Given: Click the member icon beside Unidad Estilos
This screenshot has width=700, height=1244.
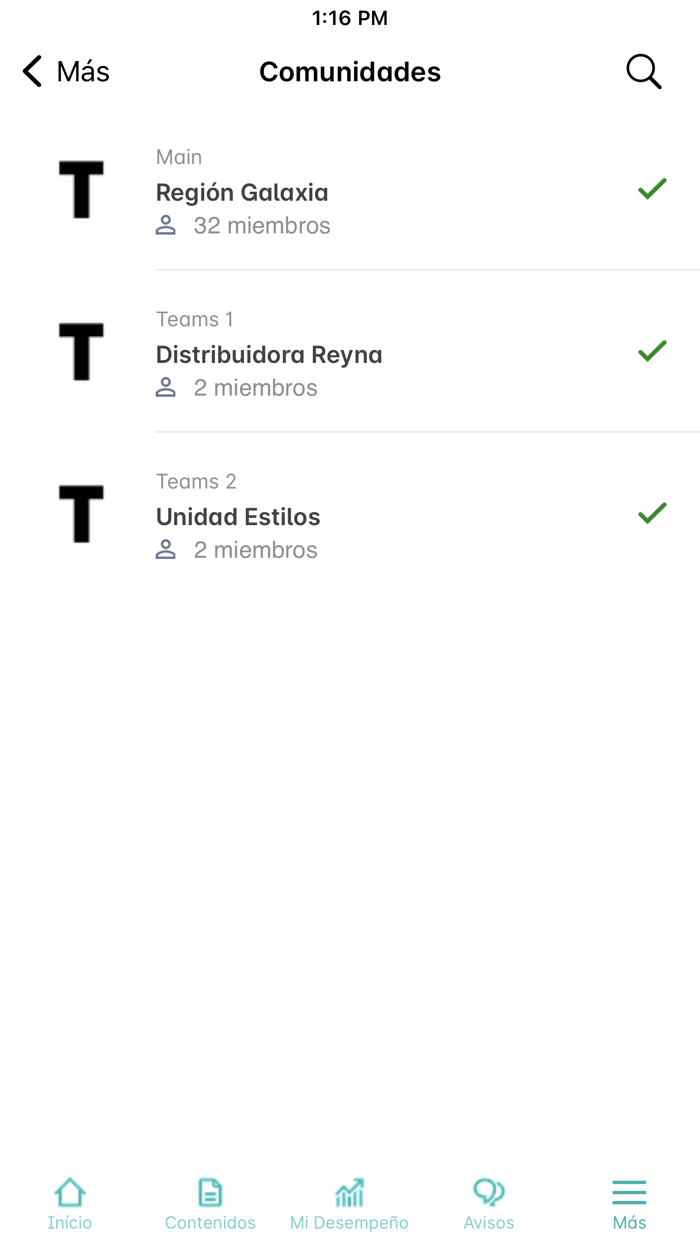Looking at the screenshot, I should coord(165,549).
